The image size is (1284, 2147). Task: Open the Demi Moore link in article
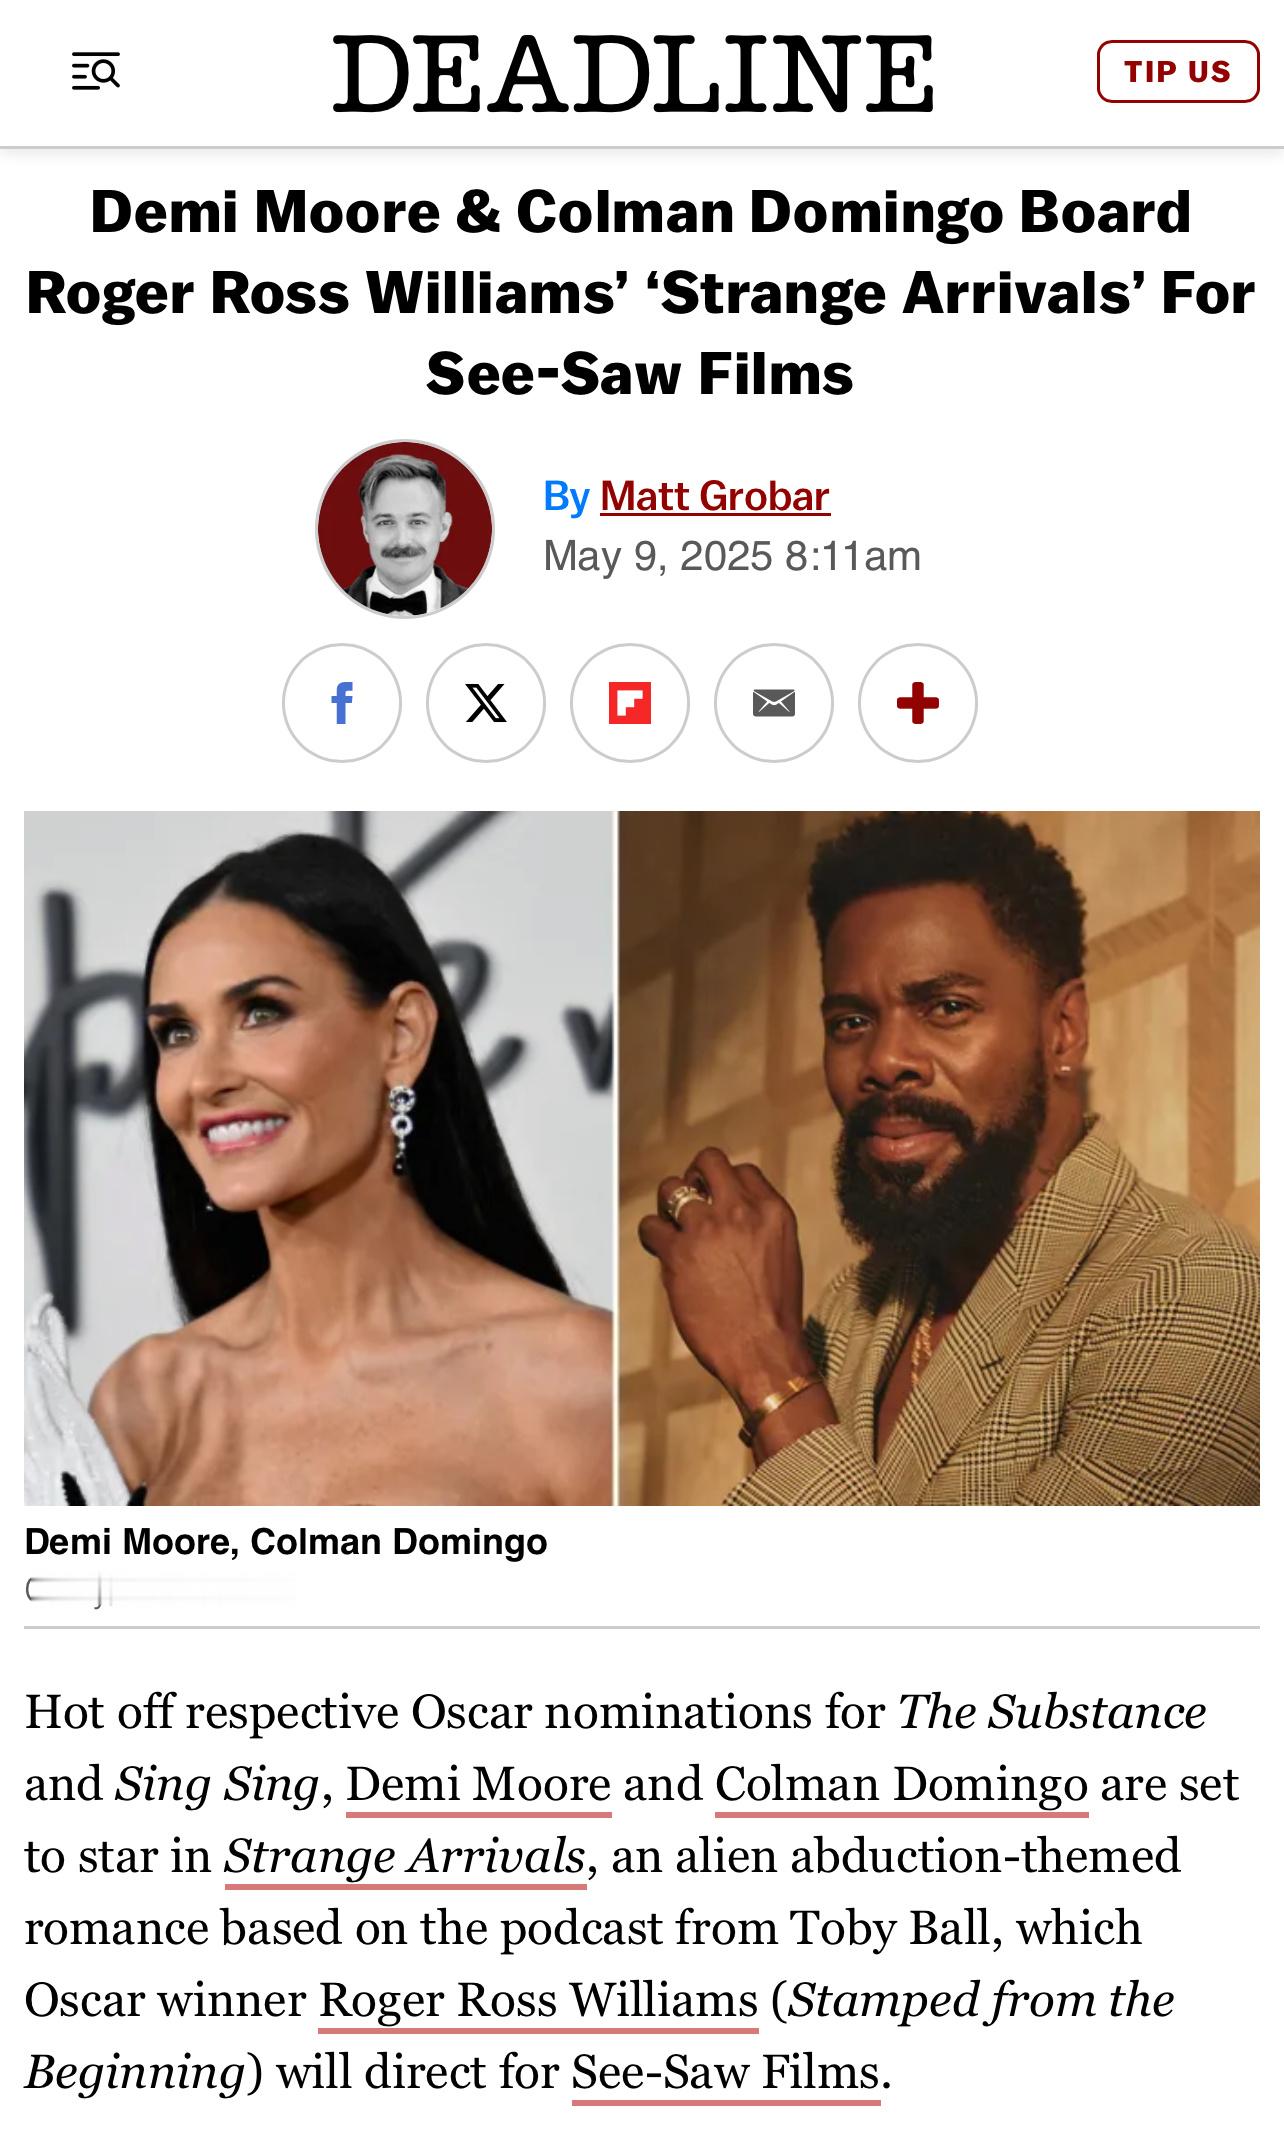tap(479, 1784)
